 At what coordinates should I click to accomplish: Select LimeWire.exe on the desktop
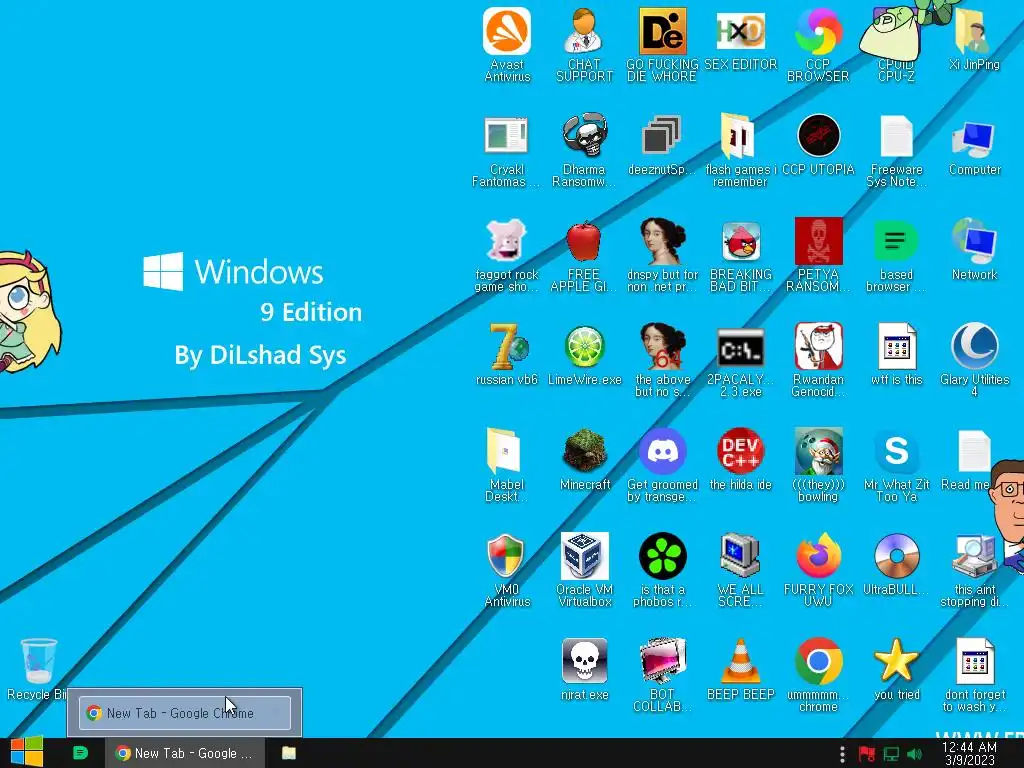(x=584, y=347)
